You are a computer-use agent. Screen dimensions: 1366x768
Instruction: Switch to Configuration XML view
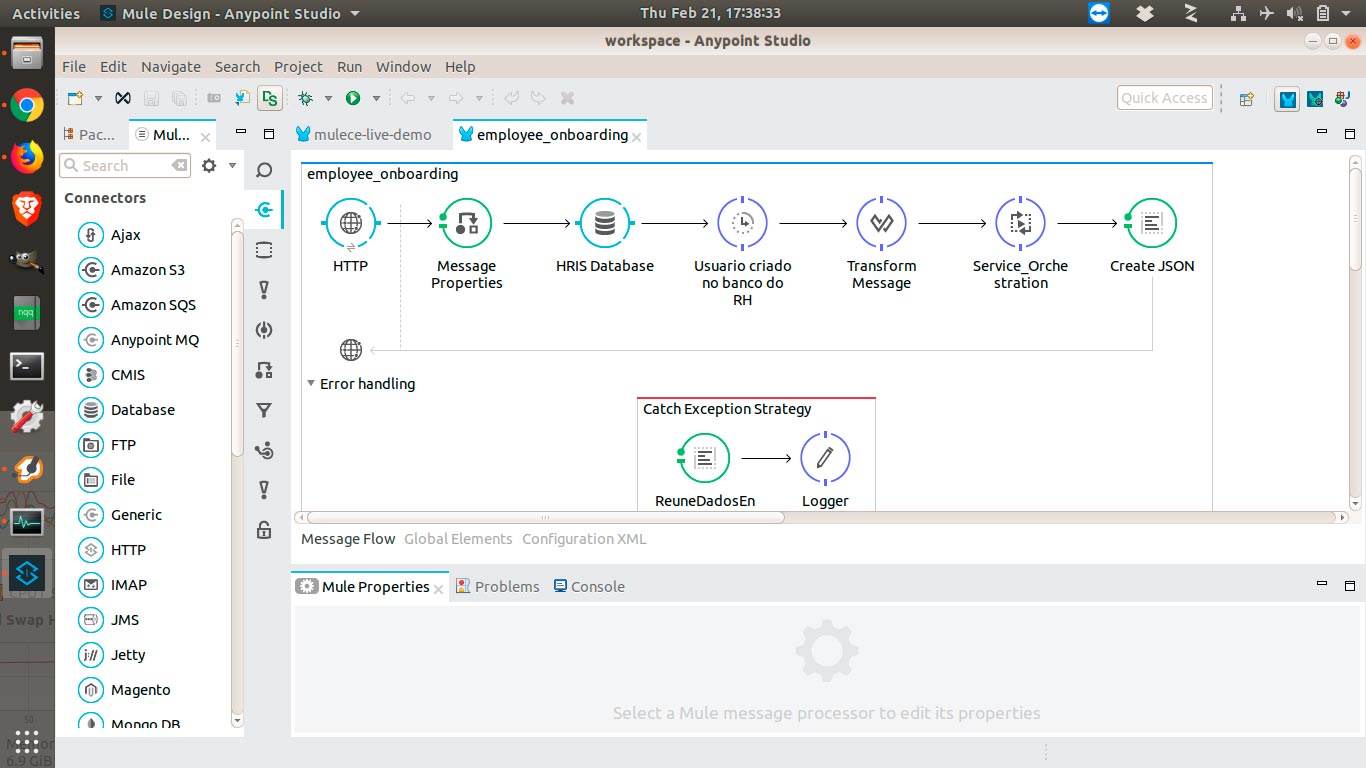click(x=584, y=539)
